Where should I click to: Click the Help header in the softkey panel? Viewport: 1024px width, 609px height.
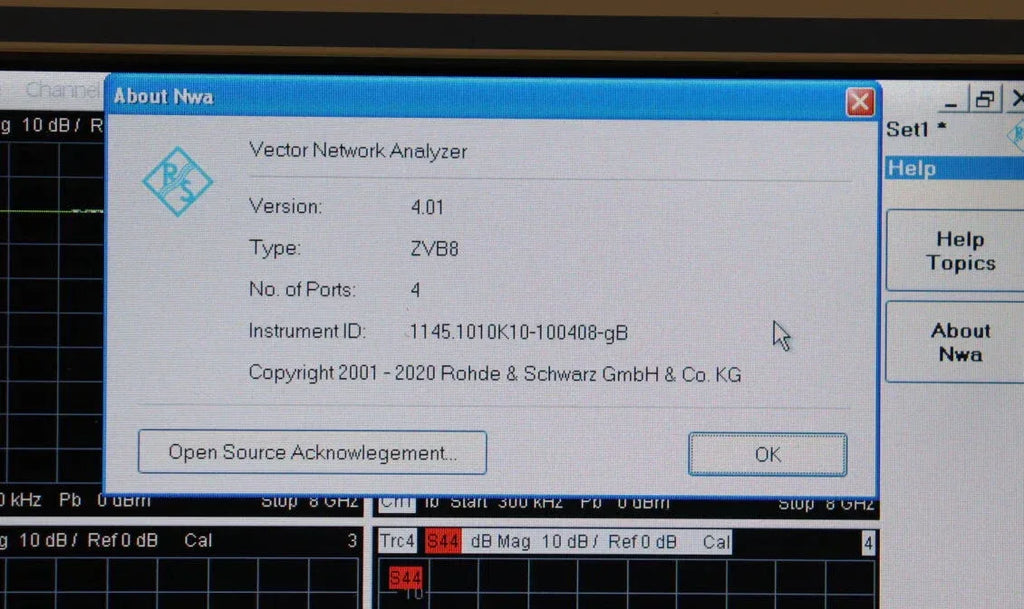(x=954, y=168)
